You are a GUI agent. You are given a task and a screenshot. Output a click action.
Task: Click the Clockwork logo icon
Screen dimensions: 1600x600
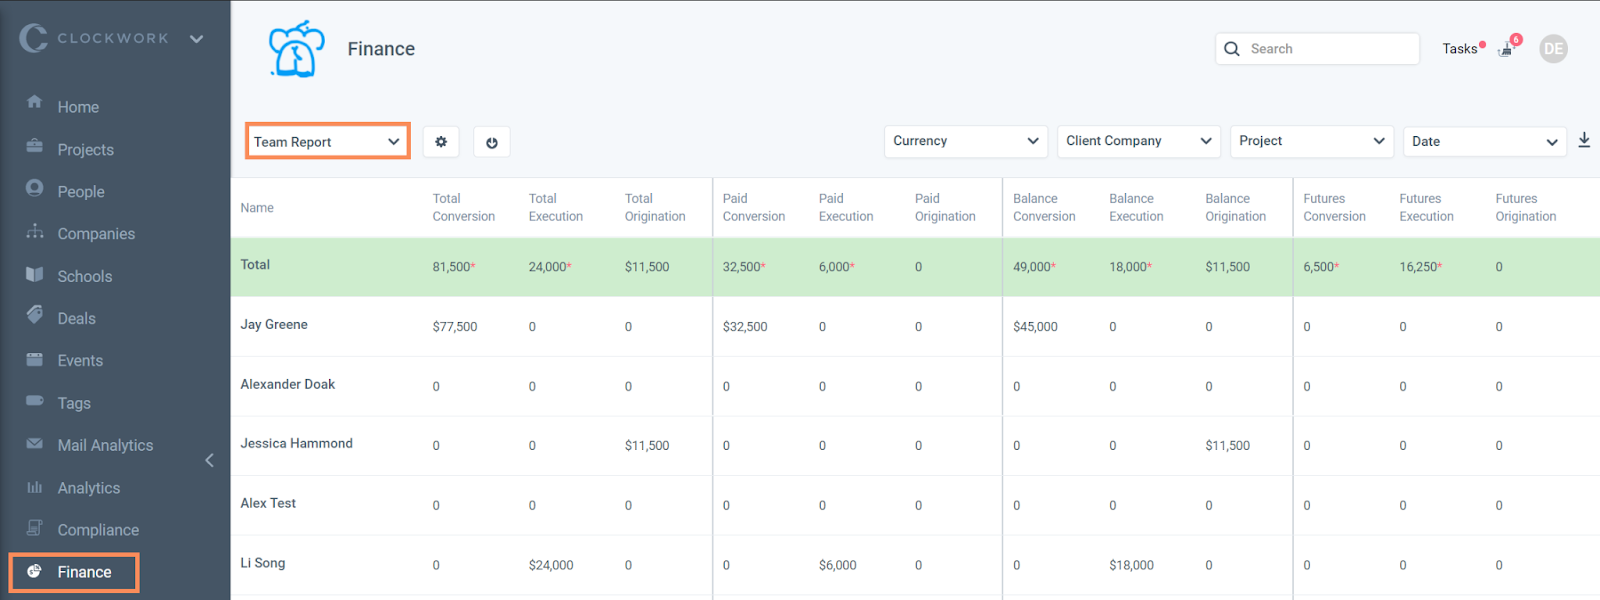tap(33, 38)
